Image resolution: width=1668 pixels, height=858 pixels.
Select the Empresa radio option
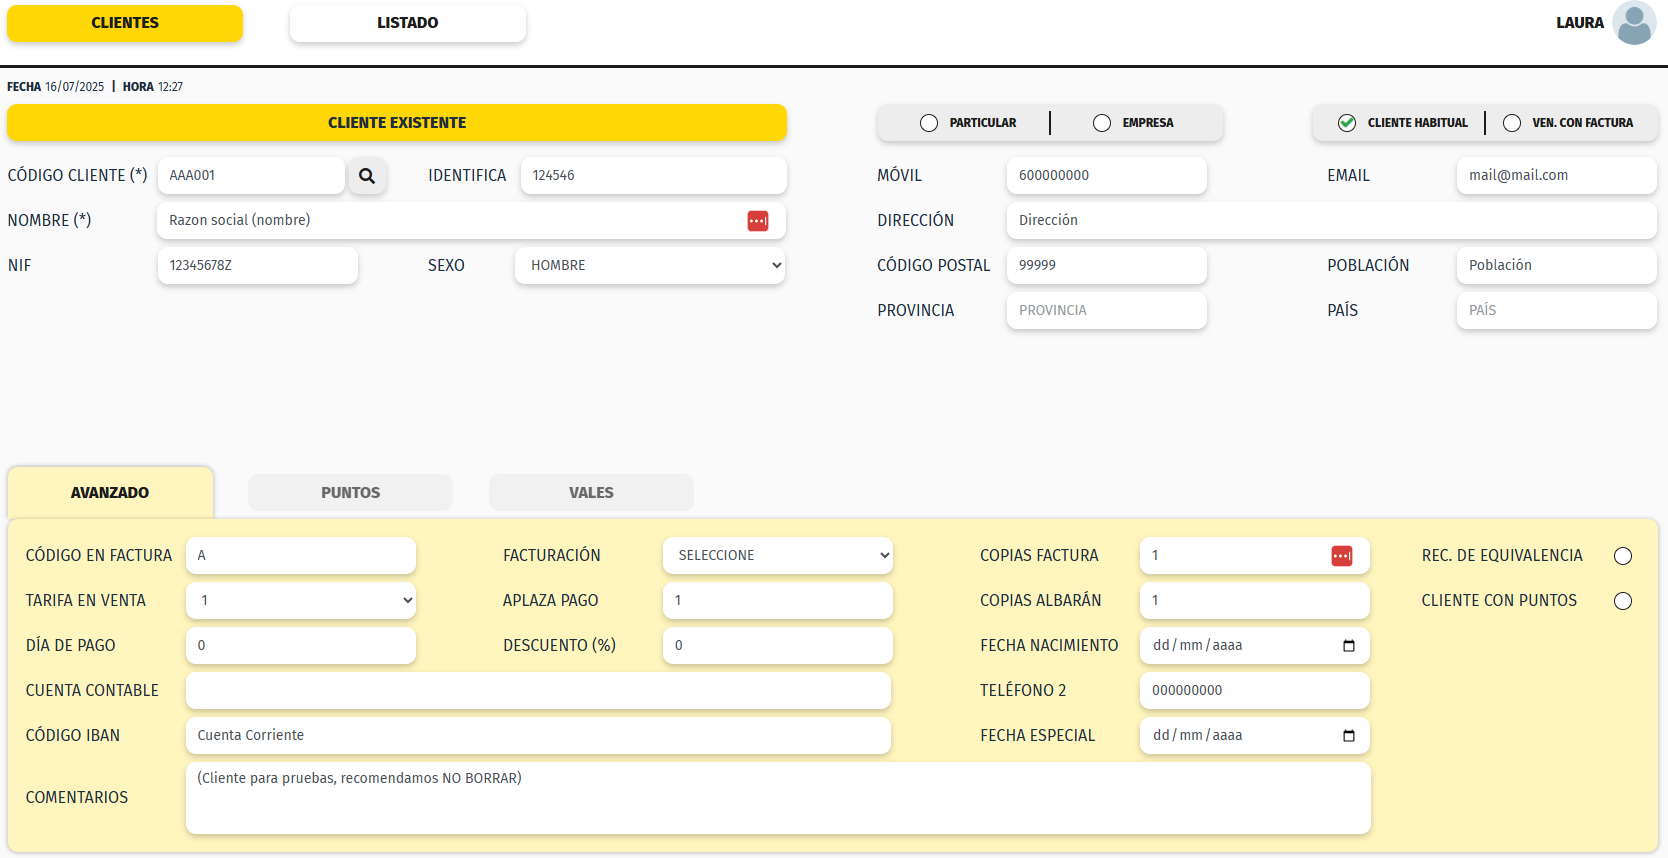tap(1102, 123)
